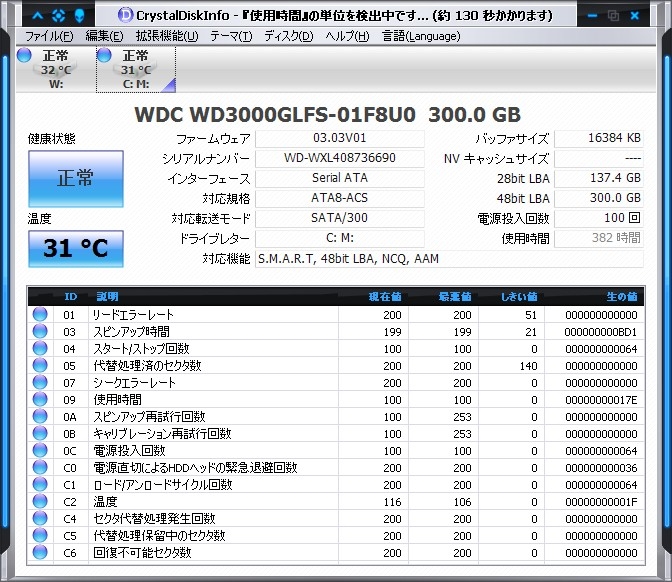Click the CrystalDiskInfo app icon in title
This screenshot has height=582, width=672.
tap(125, 15)
